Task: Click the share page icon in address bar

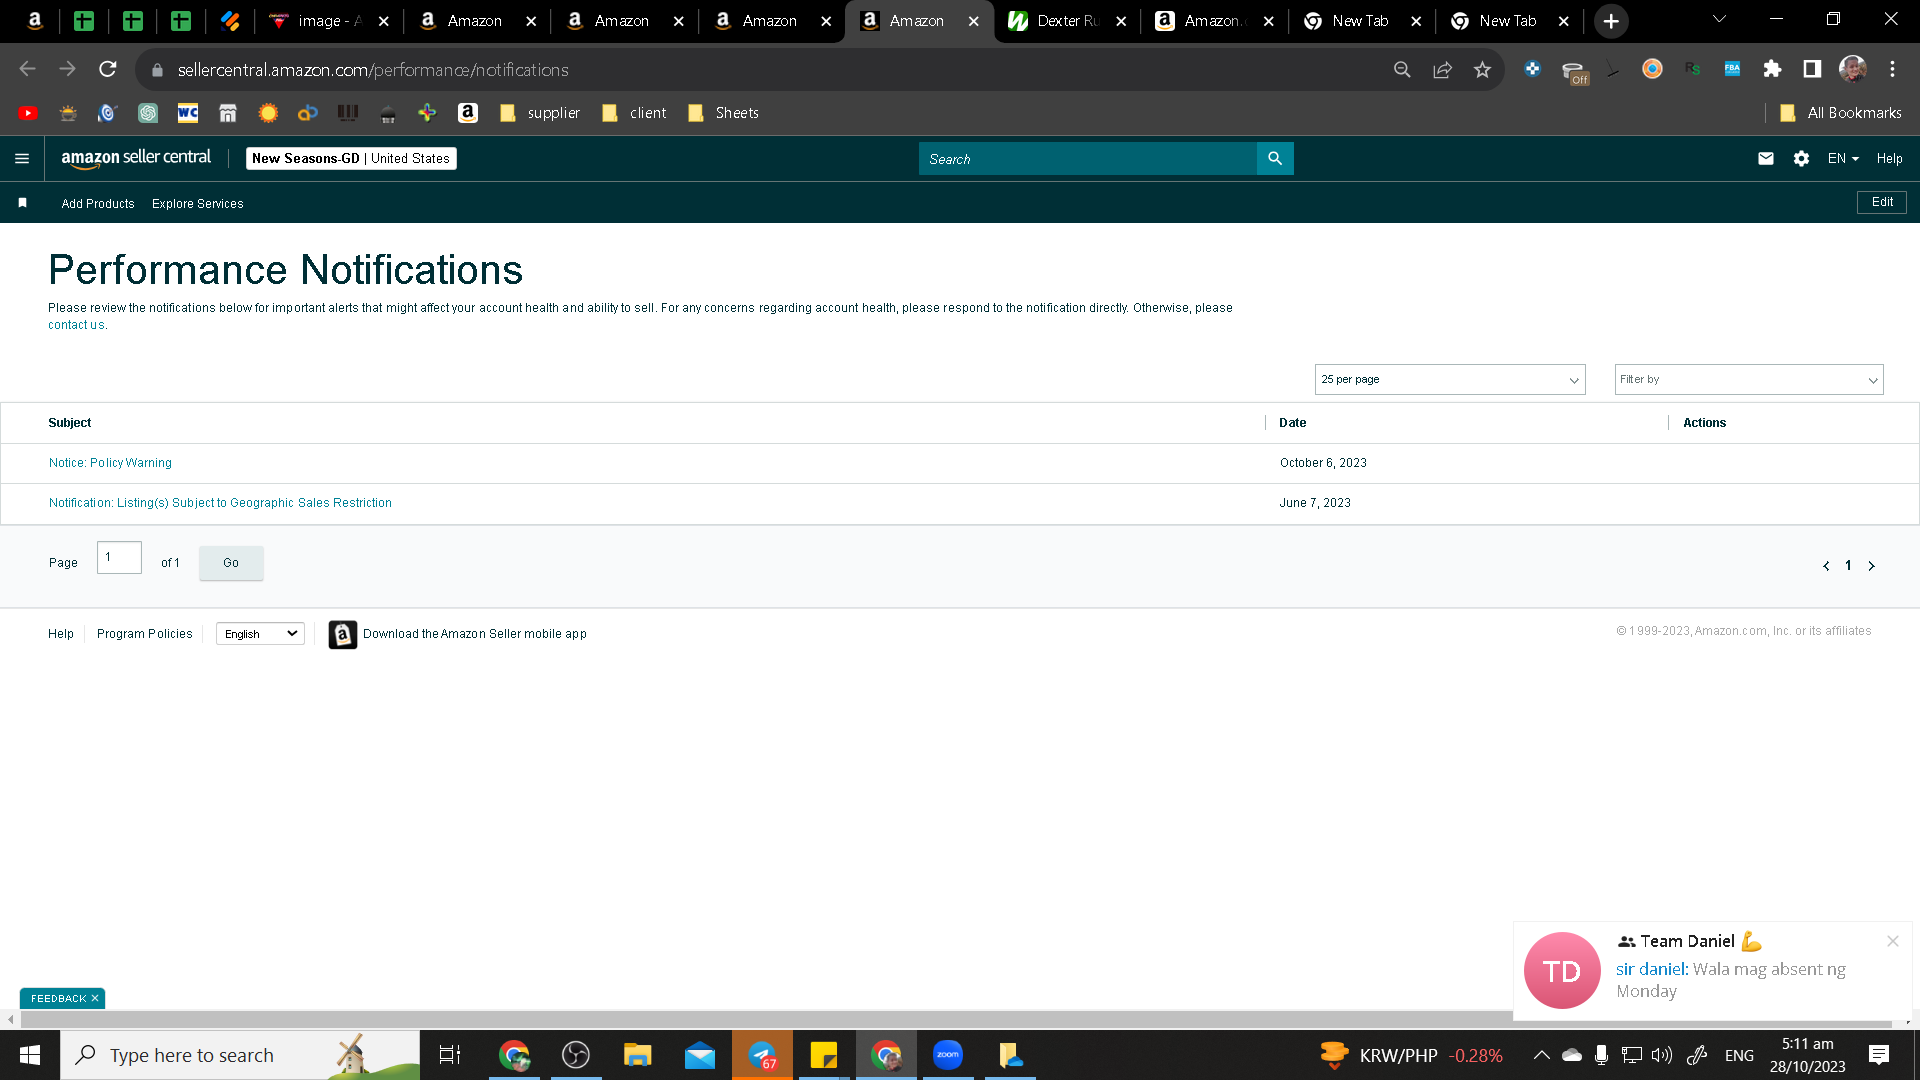Action: tap(1442, 69)
